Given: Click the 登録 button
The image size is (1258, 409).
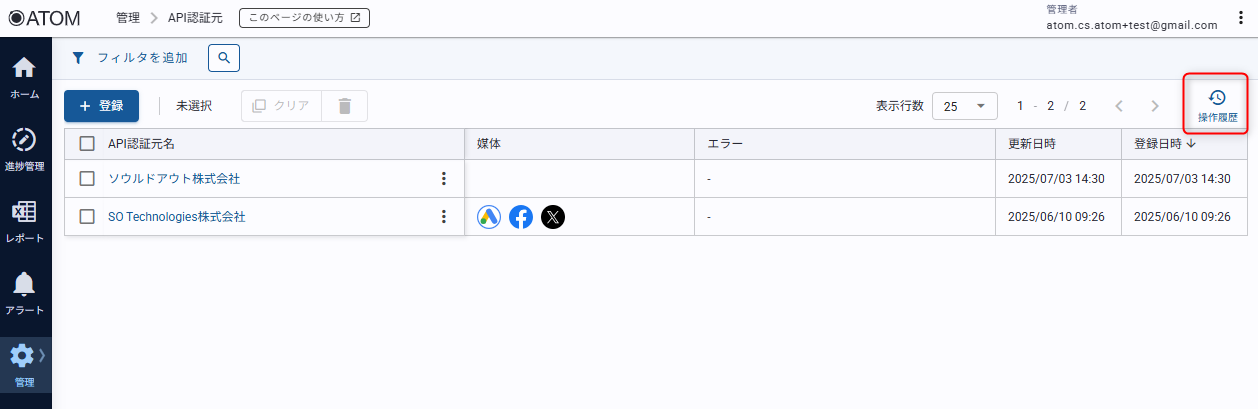Looking at the screenshot, I should point(101,106).
